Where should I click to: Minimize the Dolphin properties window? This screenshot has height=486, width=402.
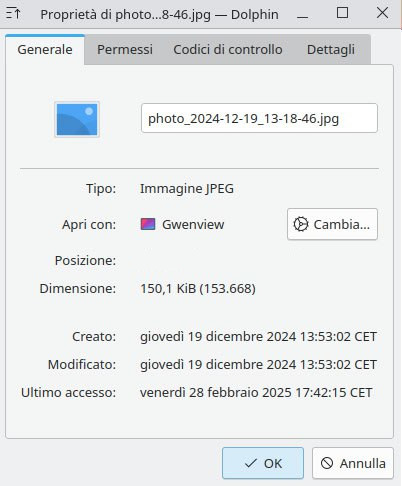[x=302, y=14]
